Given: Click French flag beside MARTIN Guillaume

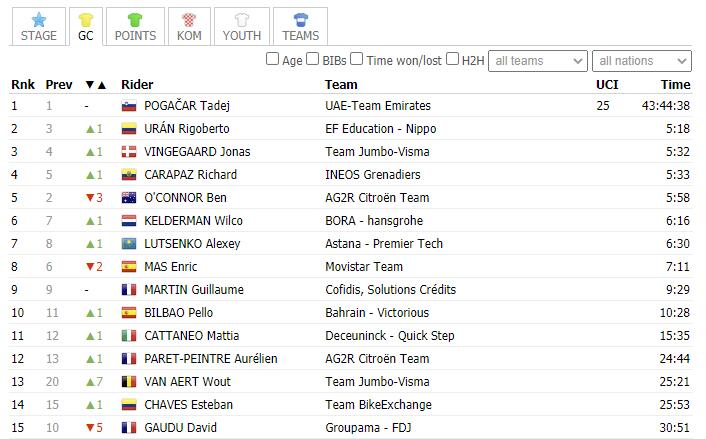Looking at the screenshot, I should coord(129,290).
